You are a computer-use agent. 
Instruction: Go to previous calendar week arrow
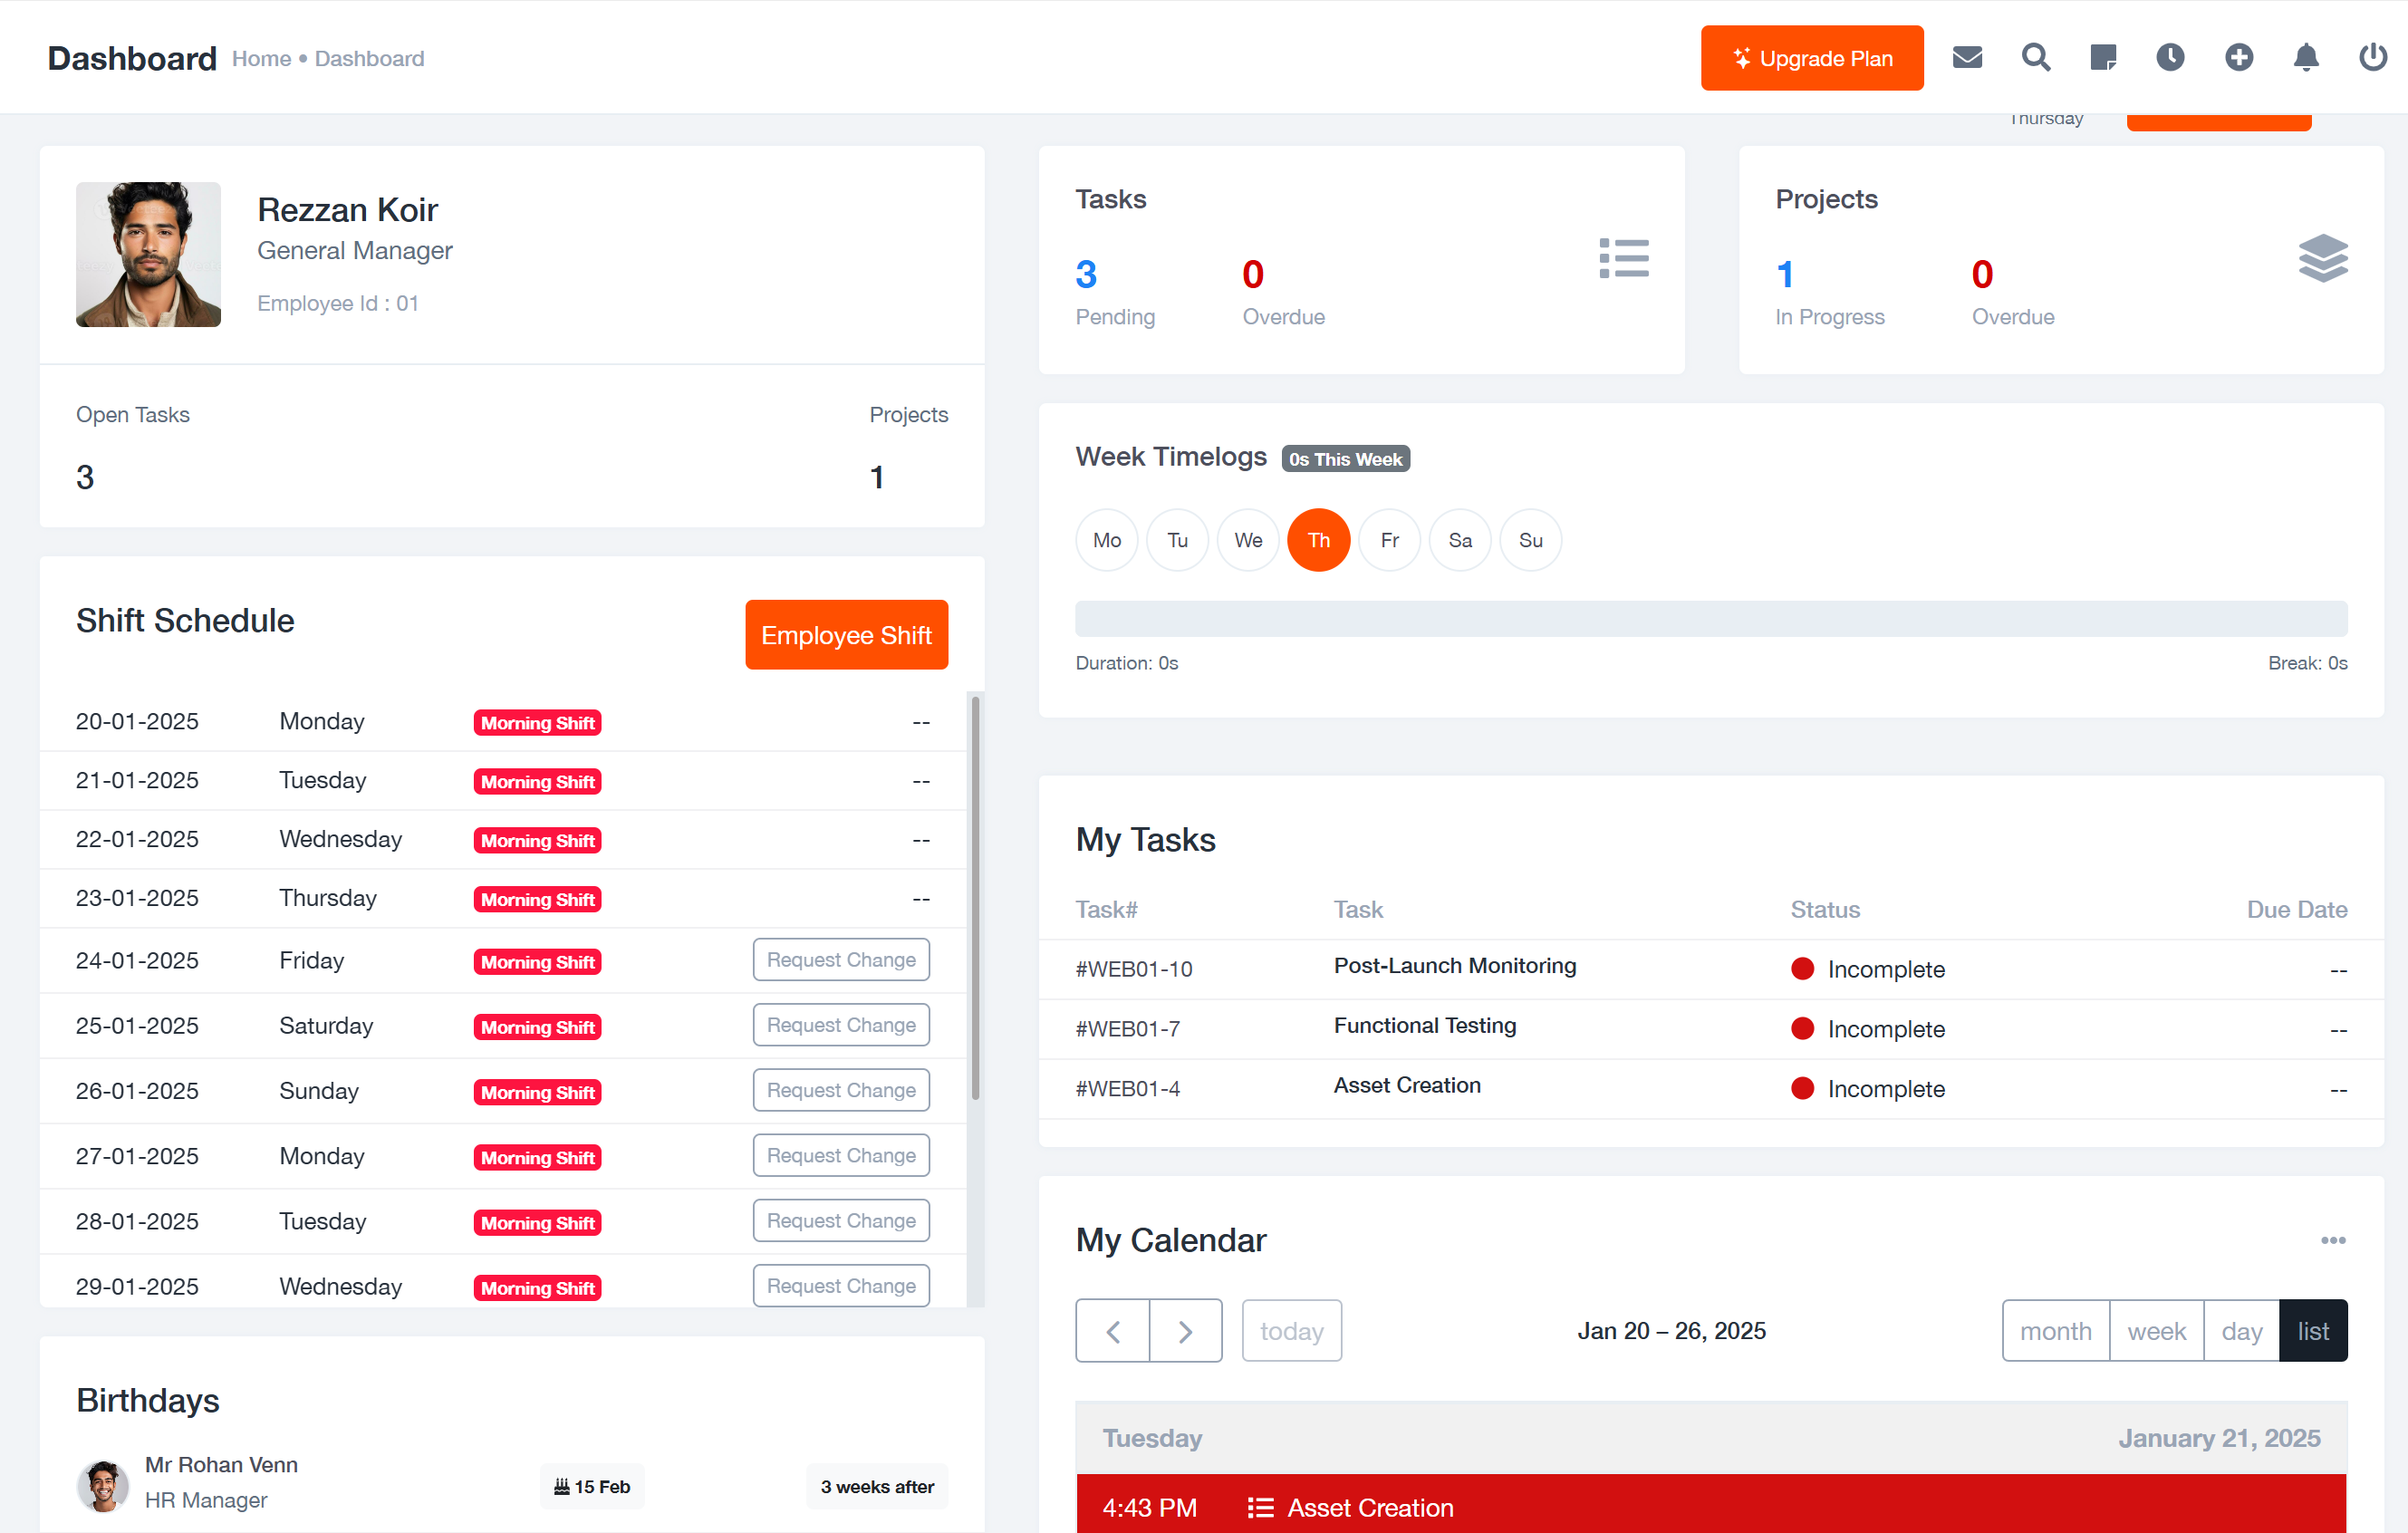point(1113,1331)
